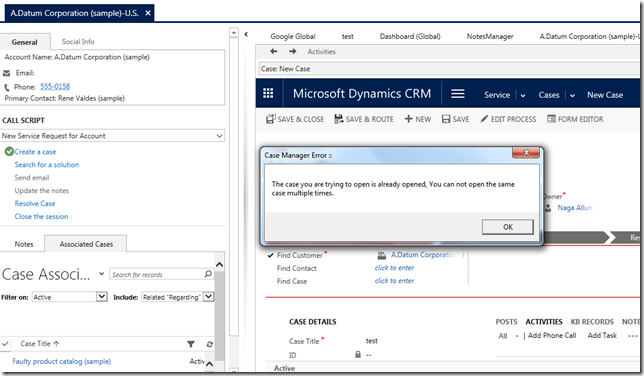The height and width of the screenshot is (376, 644).
Task: Close the A.Datum Corporation session tab
Action: (x=148, y=13)
